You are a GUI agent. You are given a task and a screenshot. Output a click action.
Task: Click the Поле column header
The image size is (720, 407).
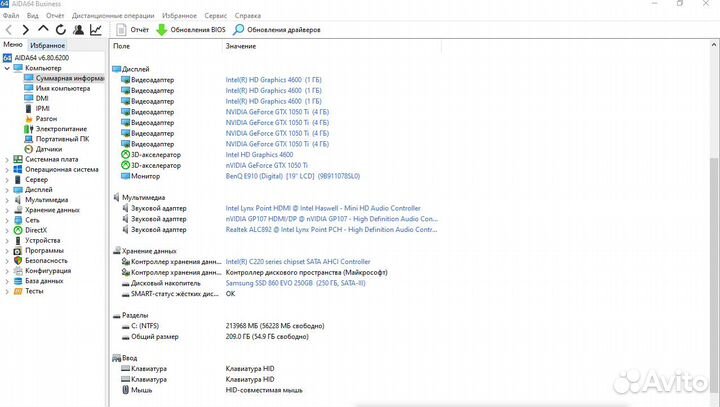[121, 47]
